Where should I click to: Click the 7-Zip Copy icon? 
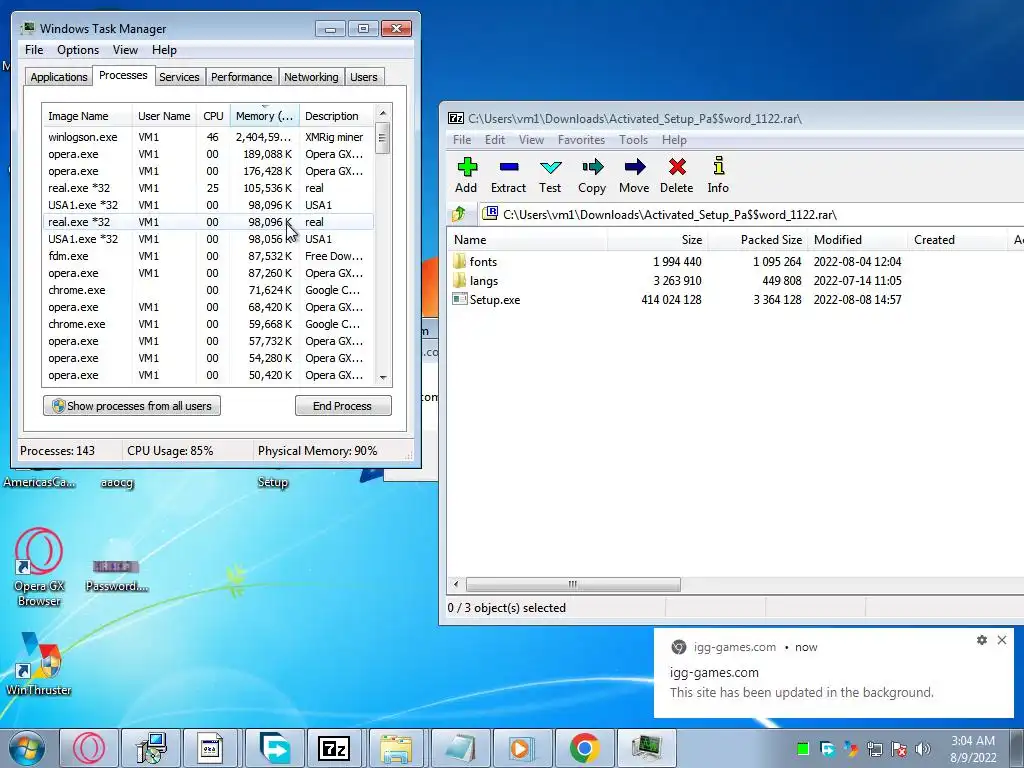592,167
